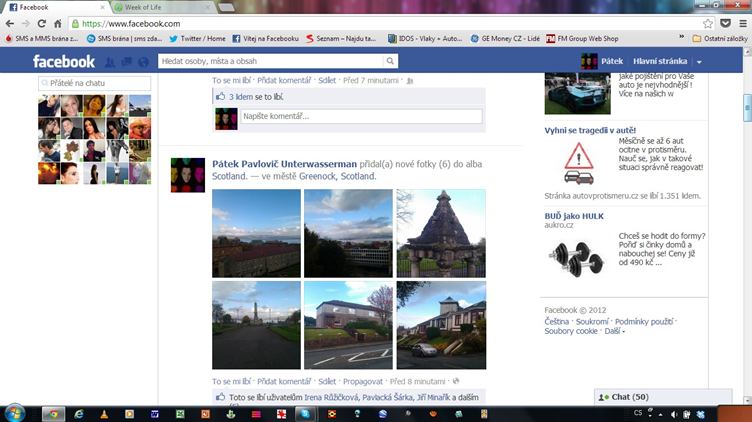Image resolution: width=752 pixels, height=422 pixels.
Task: Click Napište komentář field
Action: (x=361, y=117)
